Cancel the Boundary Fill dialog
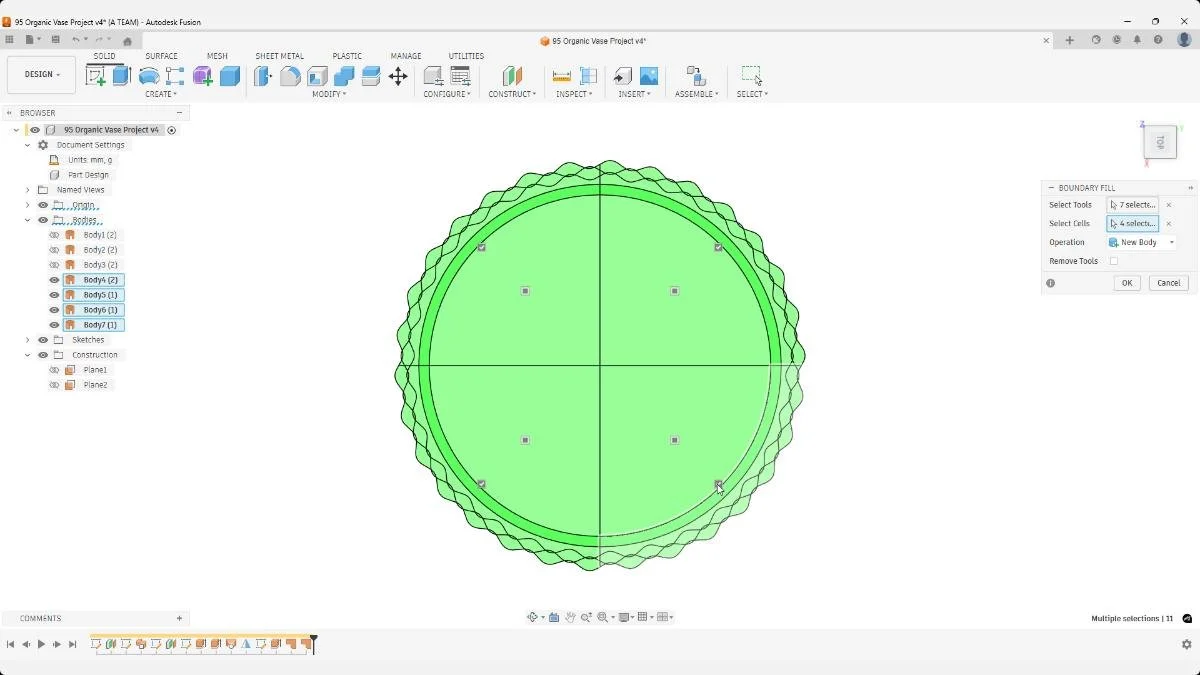Image resolution: width=1200 pixels, height=675 pixels. pyautogui.click(x=1167, y=282)
